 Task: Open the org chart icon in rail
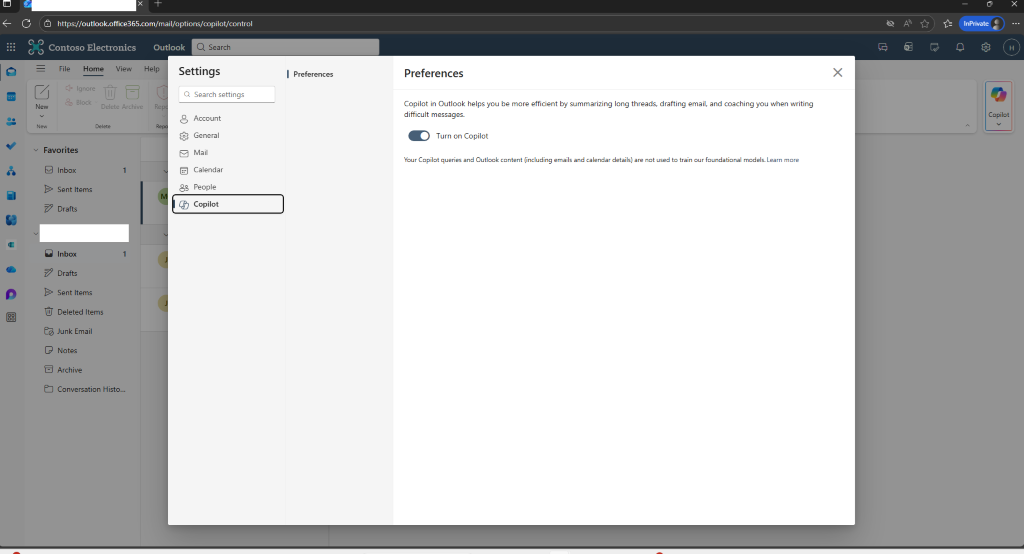[x=11, y=171]
